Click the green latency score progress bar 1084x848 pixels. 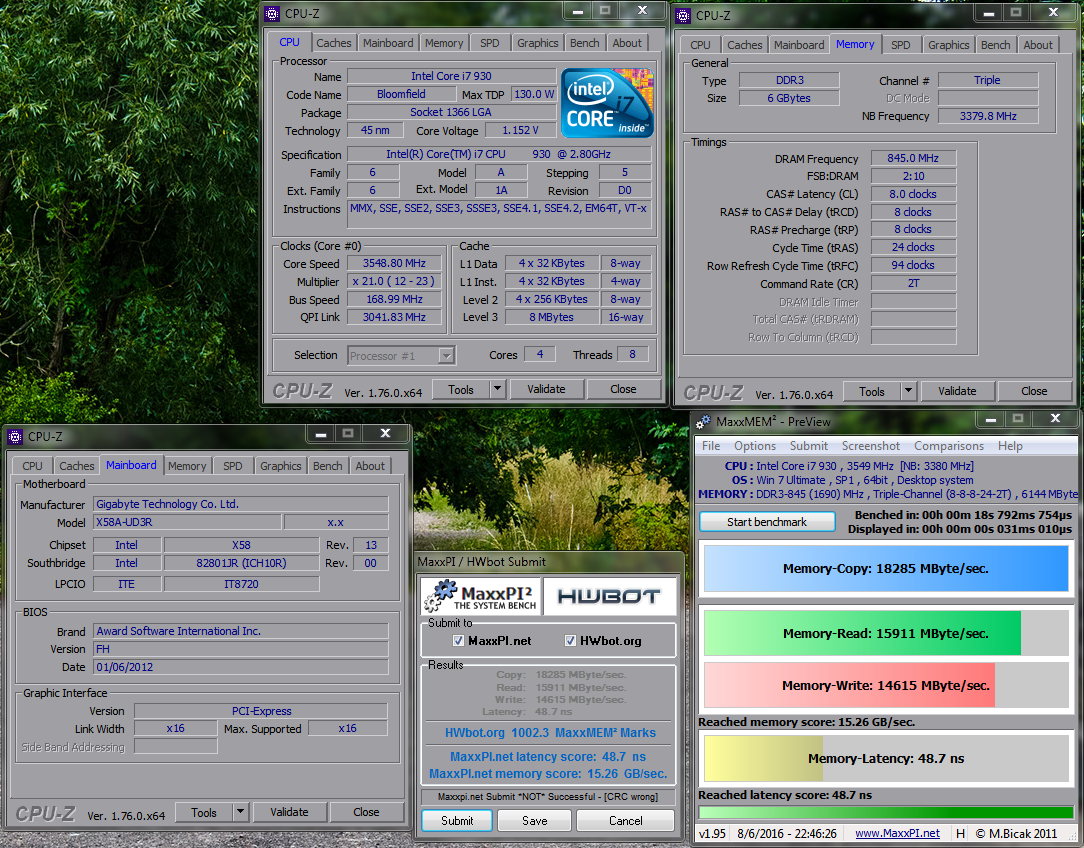(x=886, y=812)
